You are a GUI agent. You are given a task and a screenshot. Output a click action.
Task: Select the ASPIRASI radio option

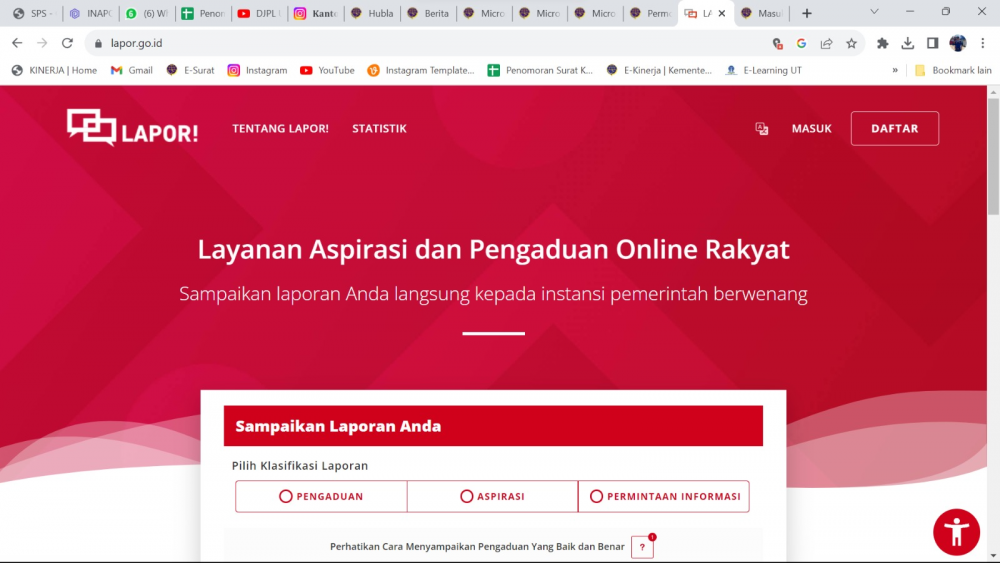[x=492, y=496]
